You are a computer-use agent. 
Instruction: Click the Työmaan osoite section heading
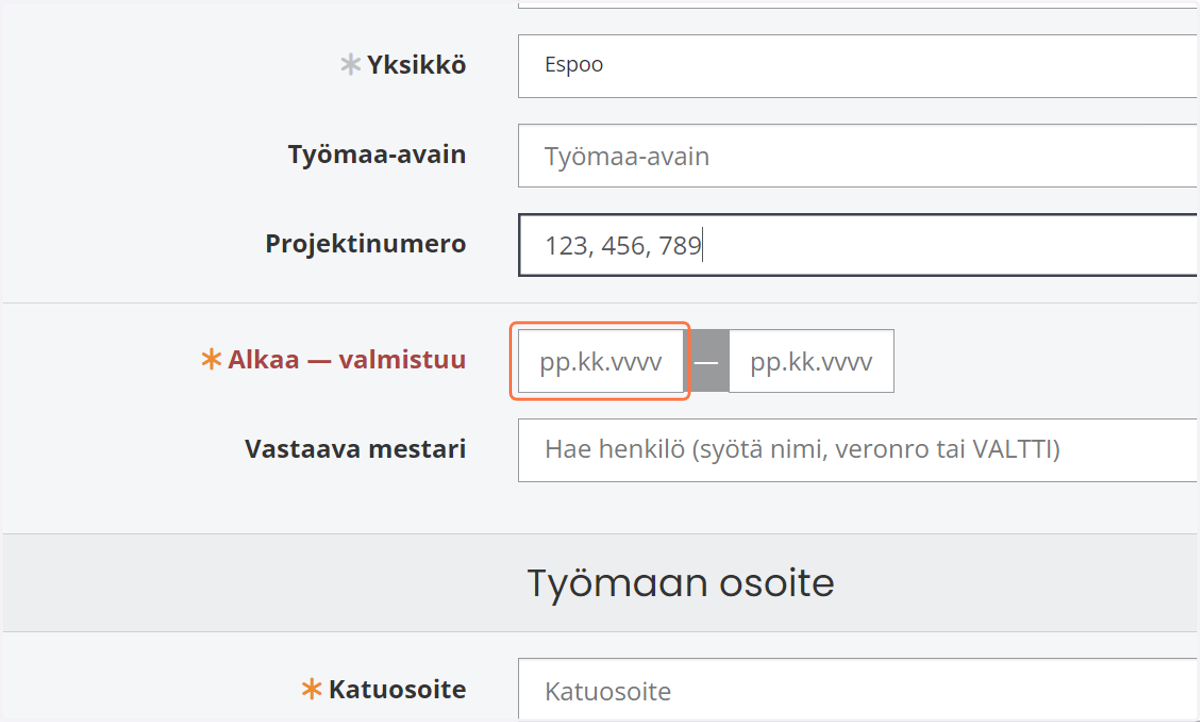tap(681, 582)
